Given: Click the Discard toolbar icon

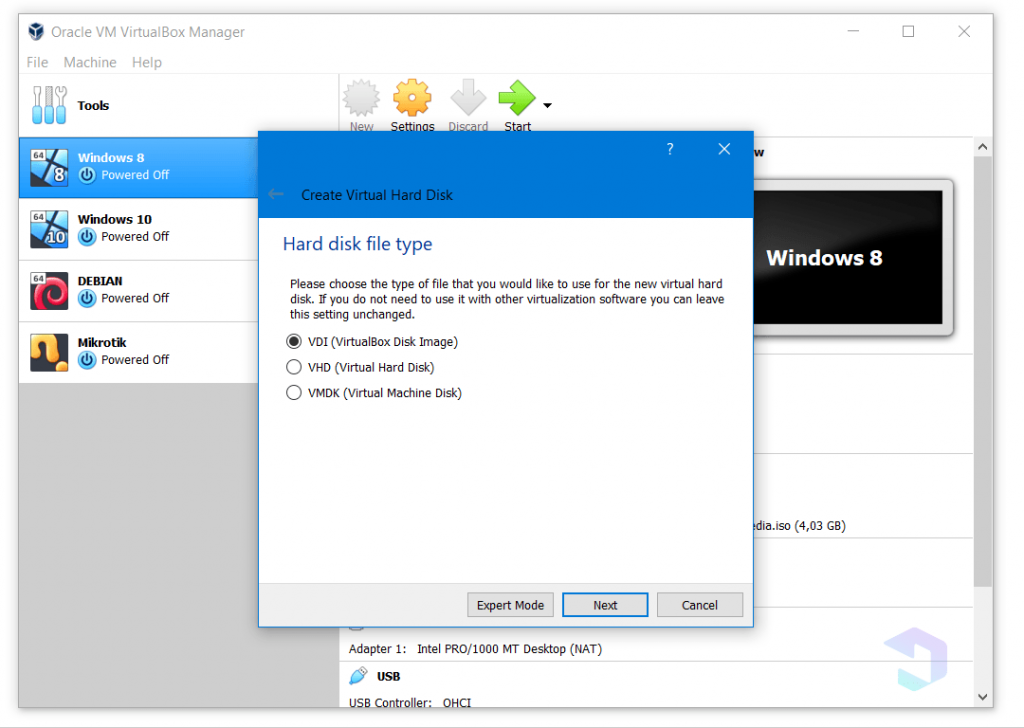Looking at the screenshot, I should [x=468, y=100].
